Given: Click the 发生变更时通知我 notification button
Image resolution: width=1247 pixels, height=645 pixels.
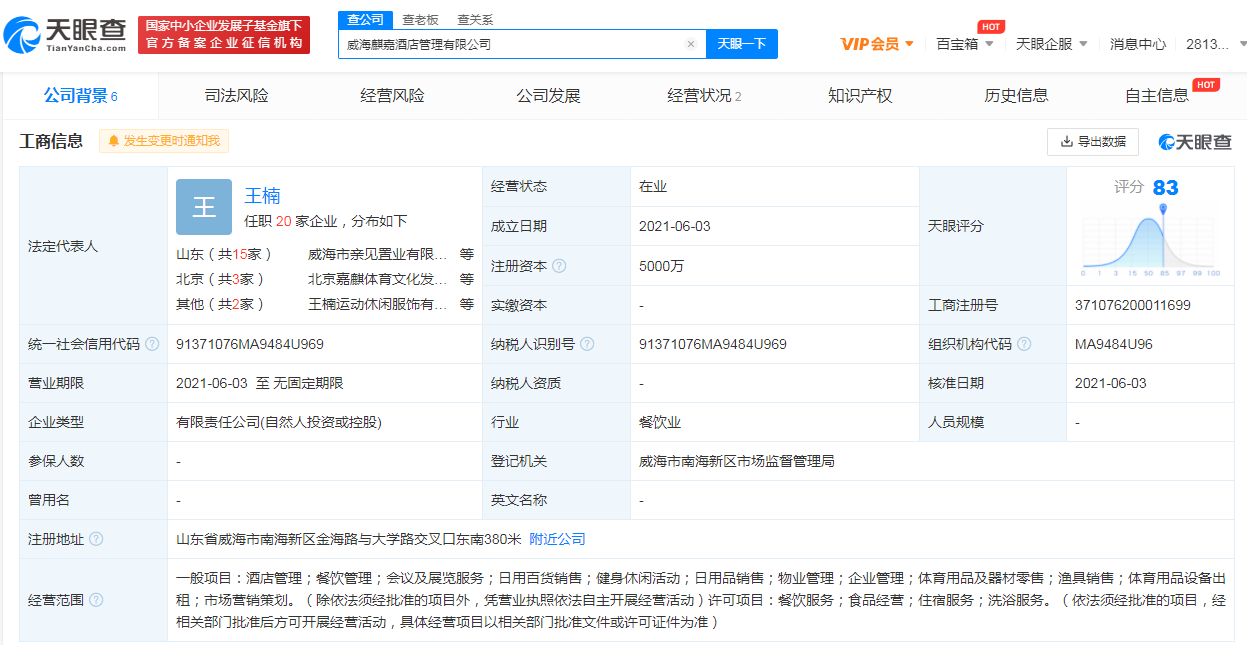Looking at the screenshot, I should [x=164, y=141].
